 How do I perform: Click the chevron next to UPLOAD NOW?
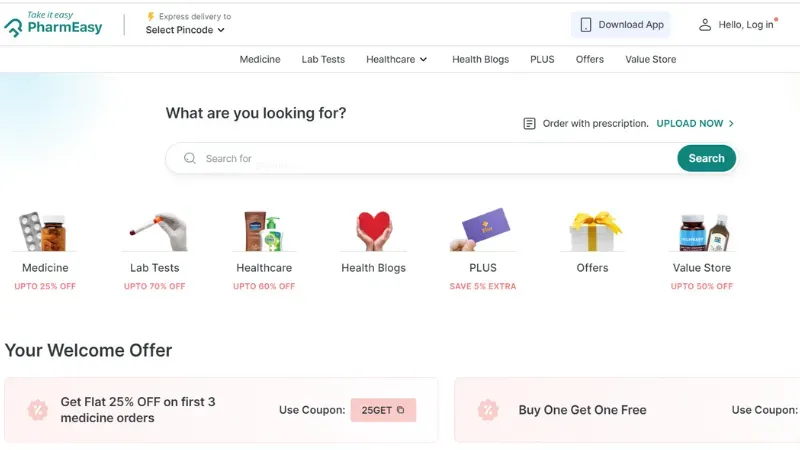coord(731,123)
